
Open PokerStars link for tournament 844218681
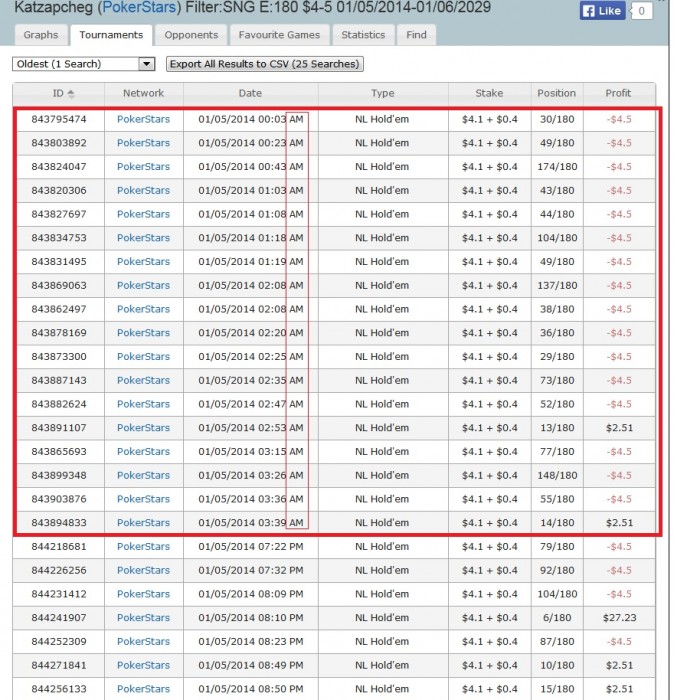(144, 546)
